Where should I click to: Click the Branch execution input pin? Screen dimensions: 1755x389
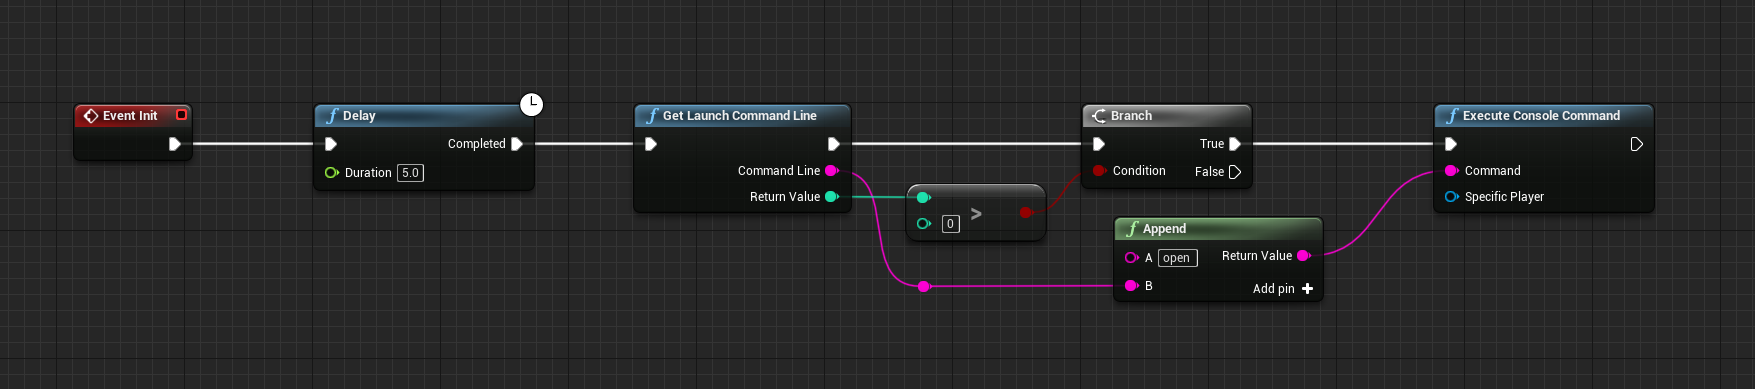click(1099, 144)
